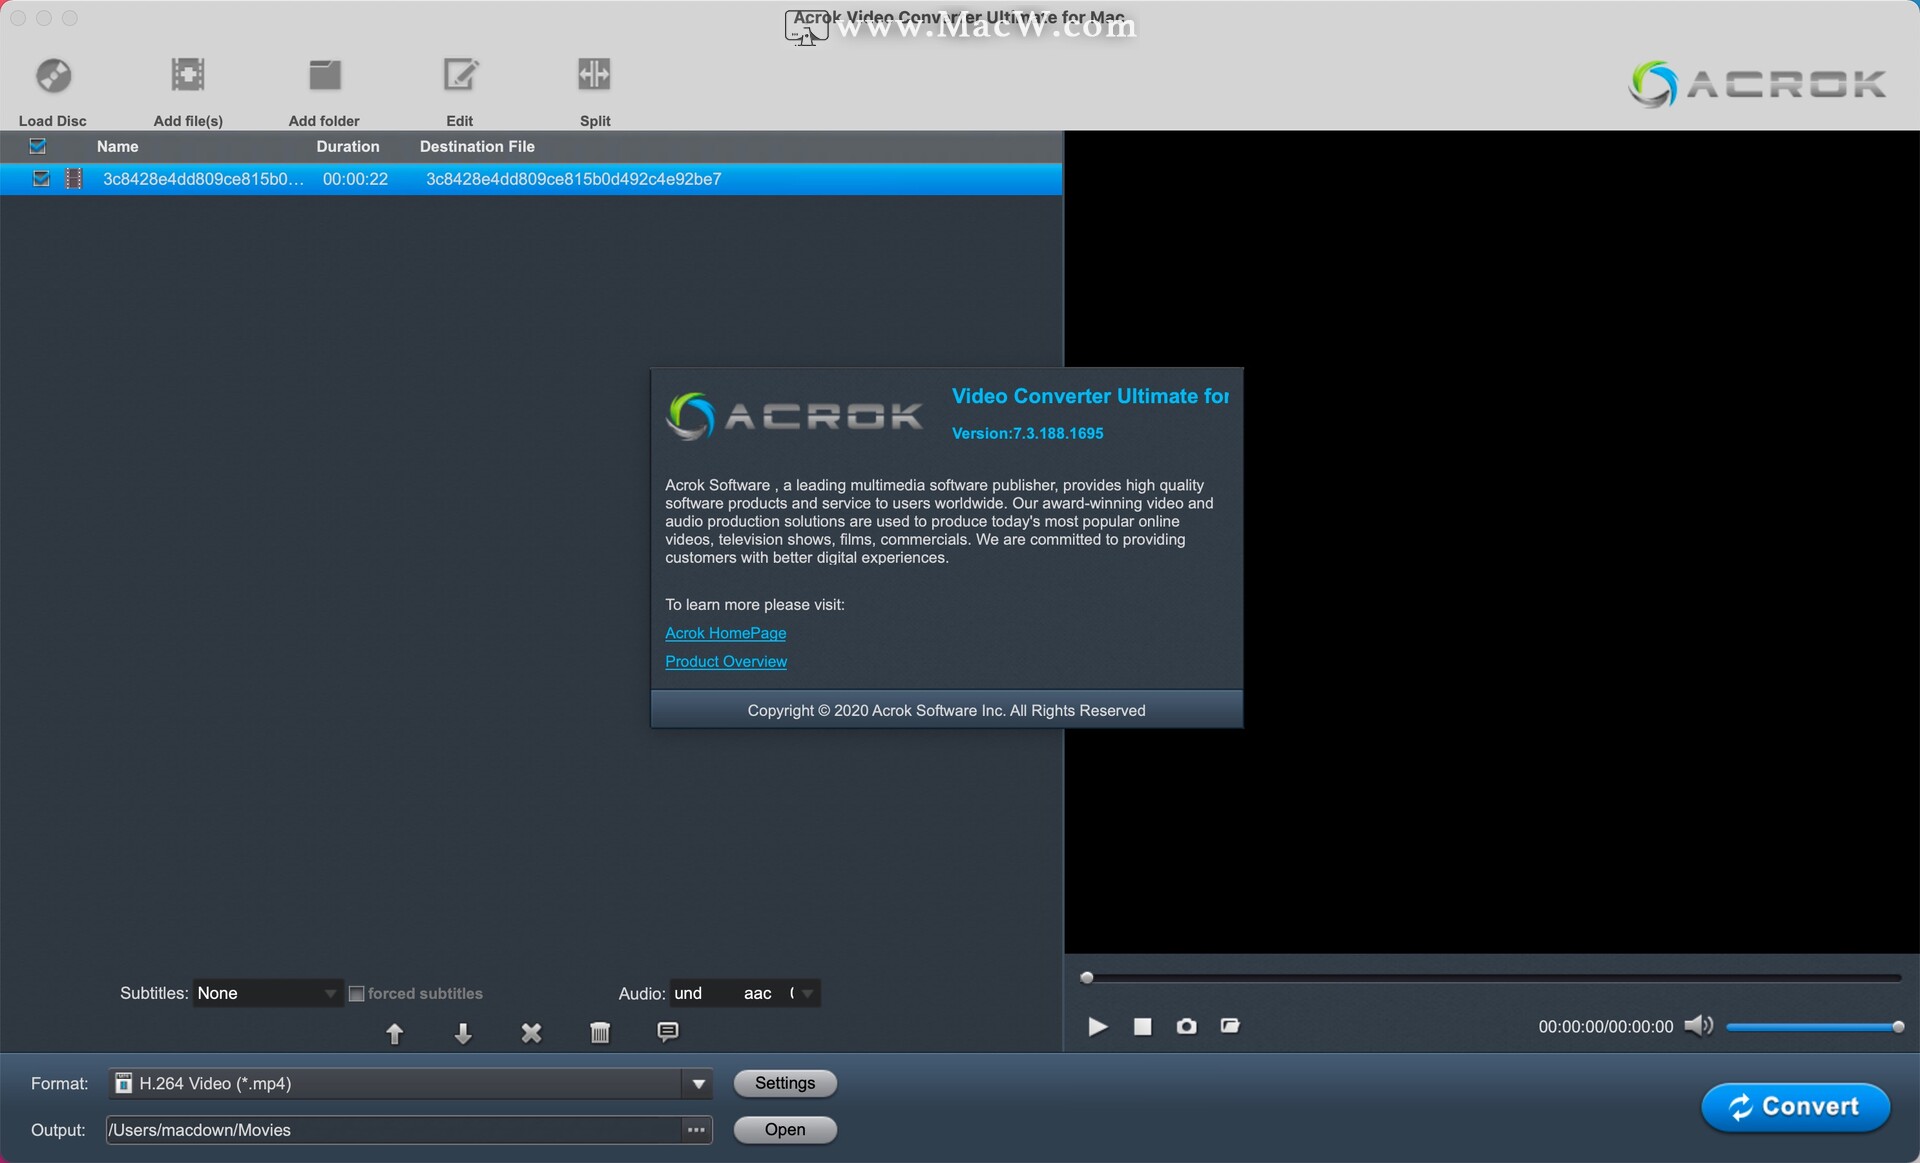Toggle the select-all checkbox in header

(x=38, y=146)
